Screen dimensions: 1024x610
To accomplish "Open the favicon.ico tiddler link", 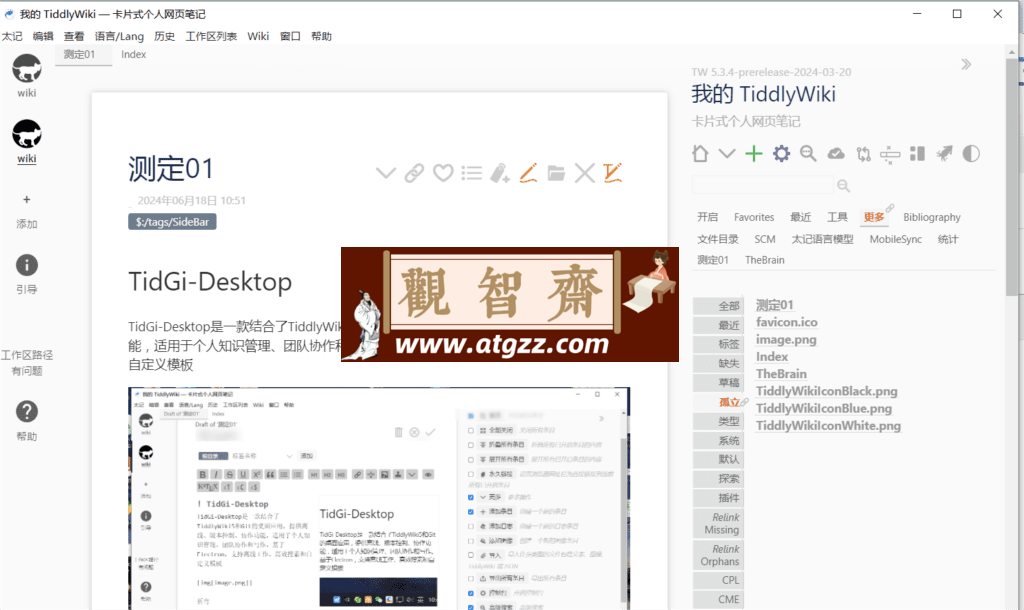I will pos(786,322).
